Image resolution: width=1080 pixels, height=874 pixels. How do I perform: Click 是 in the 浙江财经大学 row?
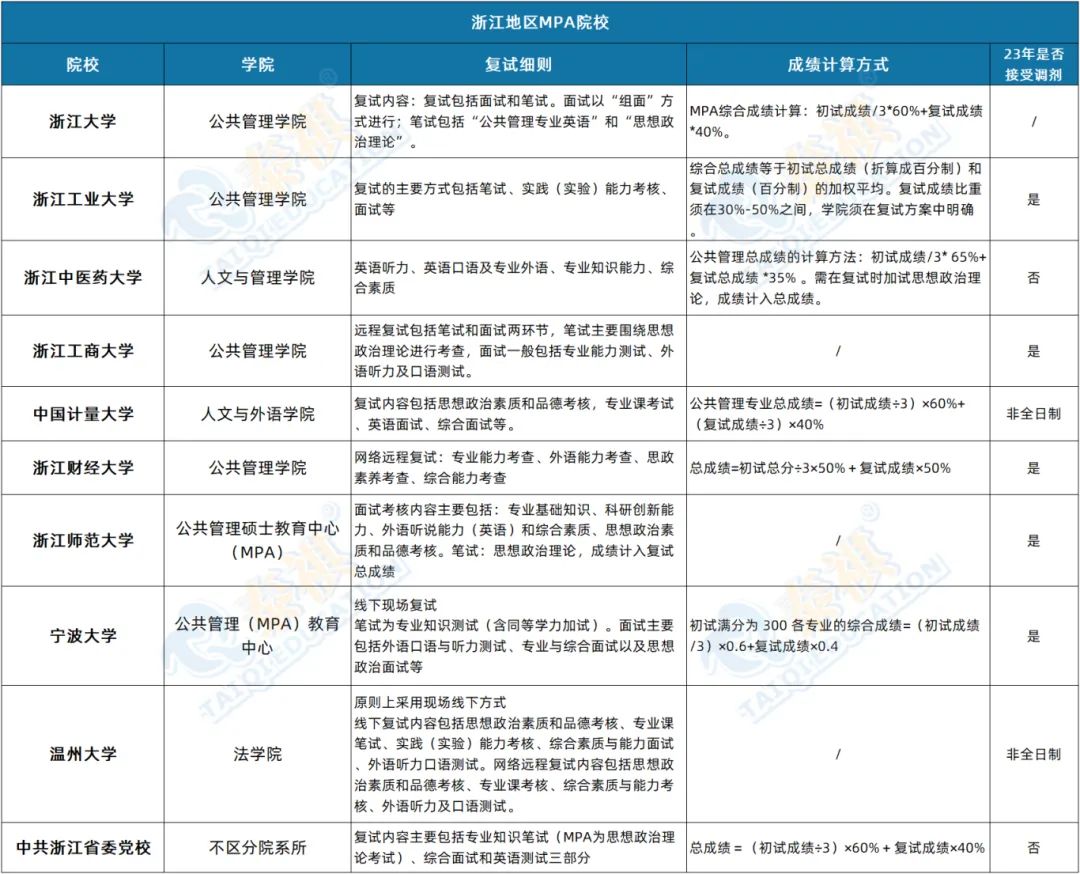point(1034,468)
